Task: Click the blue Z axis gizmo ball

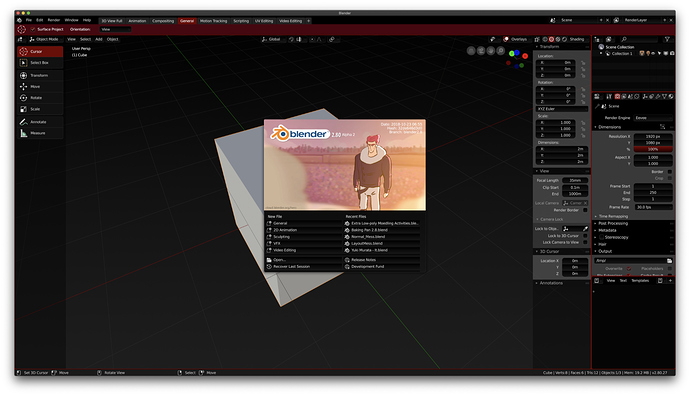Action: 517,52
